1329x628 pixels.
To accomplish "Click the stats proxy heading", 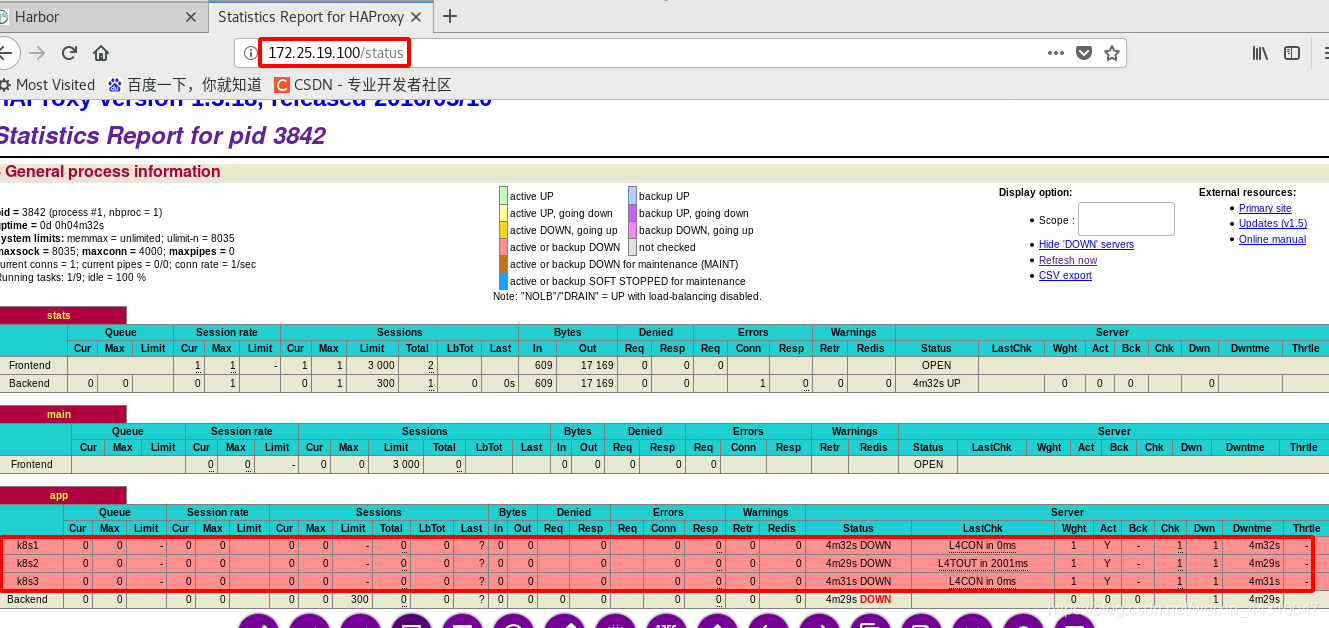I will pos(59,315).
